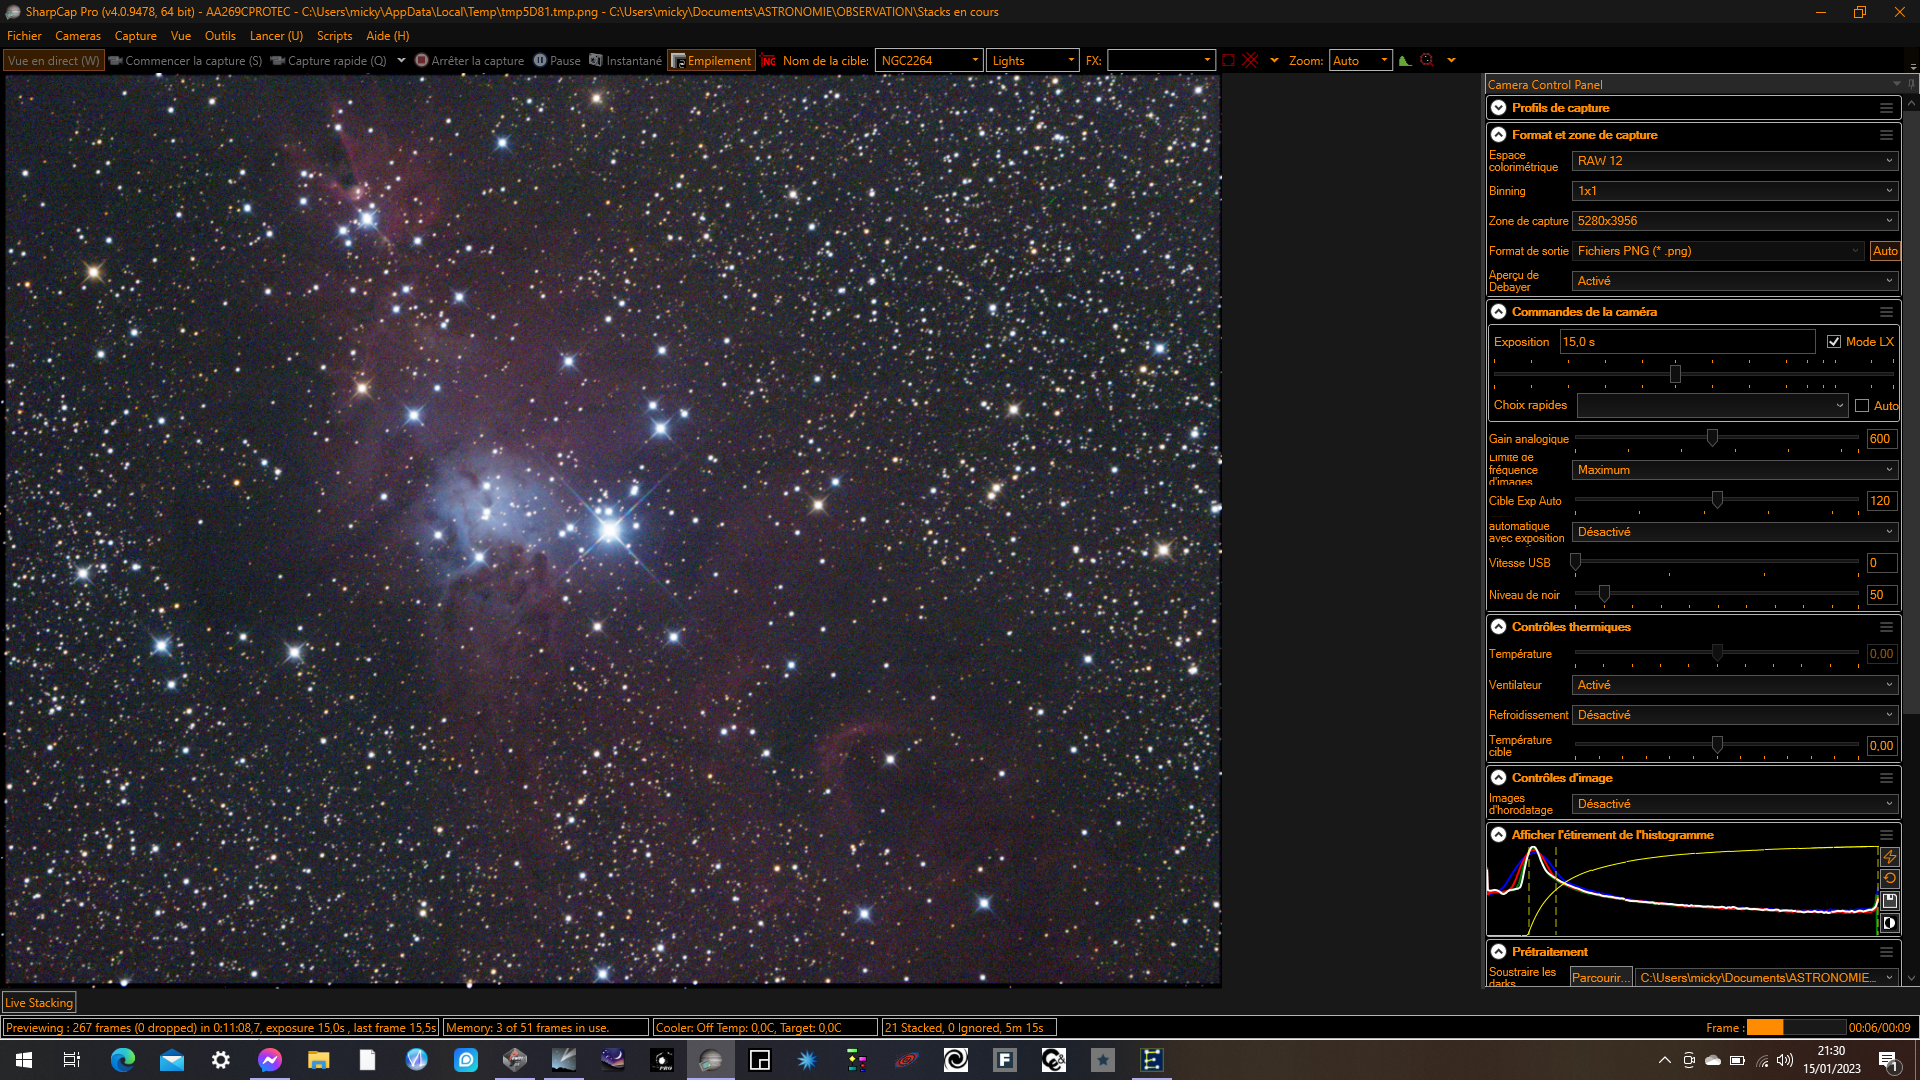The width and height of the screenshot is (1920, 1080).
Task: Expand the Espace colorimétrique RAW 12 dropdown
Action: coord(1735,161)
